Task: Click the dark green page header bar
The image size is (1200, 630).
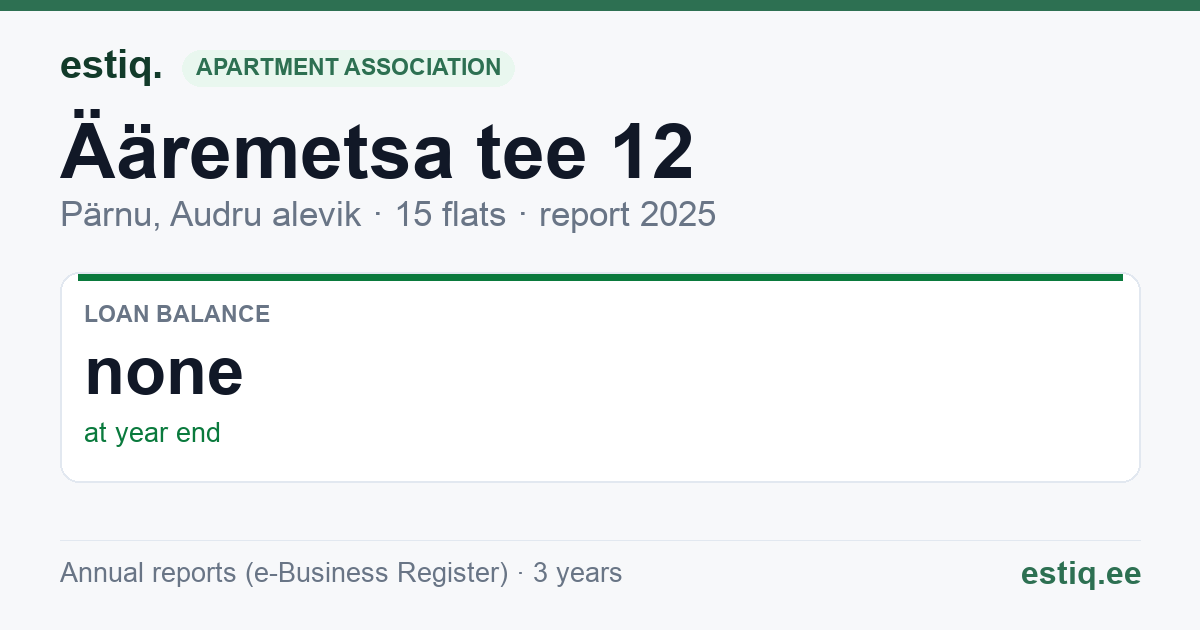Action: click(x=600, y=5)
